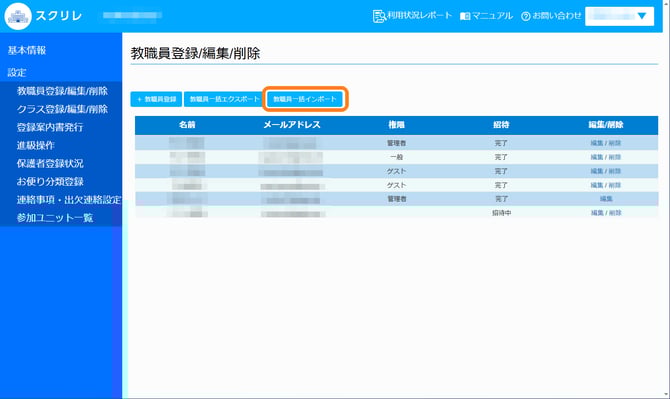Screen dimensions: 670x399
Task: Open 利用状況レポート from the header
Action: [x=412, y=16]
